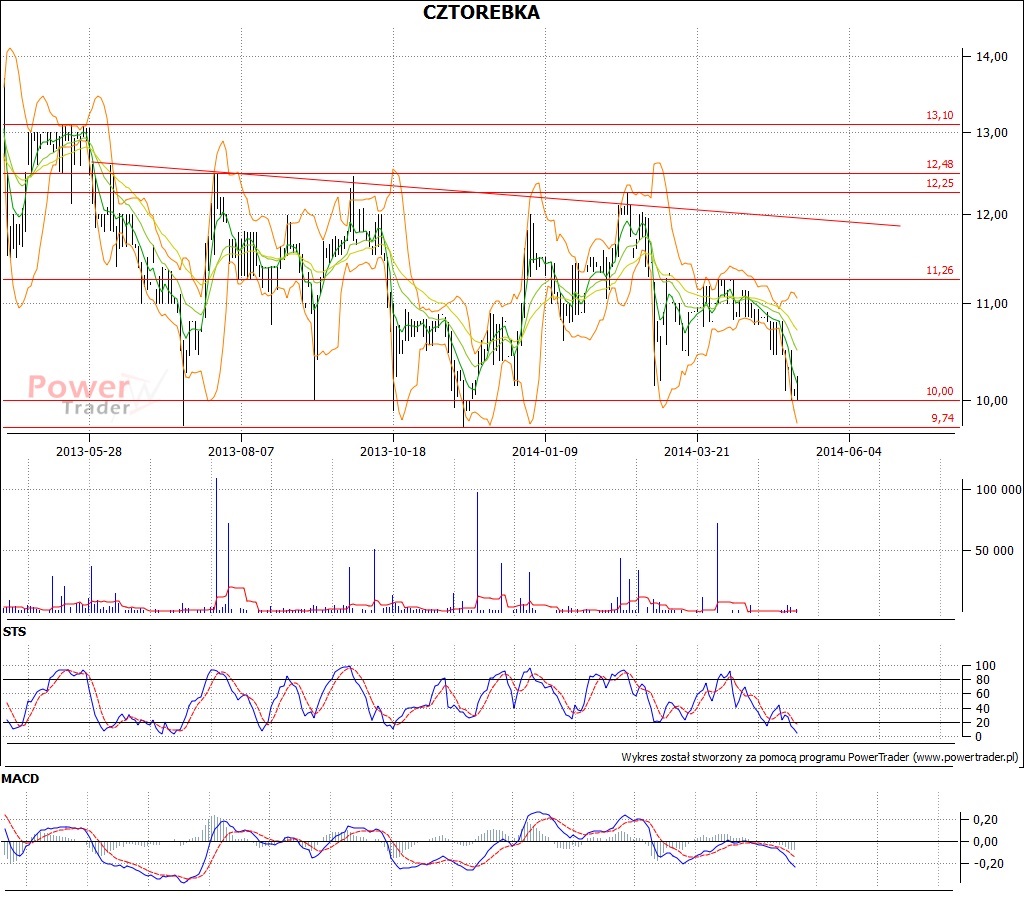Select the STS indicator heading

14,631
